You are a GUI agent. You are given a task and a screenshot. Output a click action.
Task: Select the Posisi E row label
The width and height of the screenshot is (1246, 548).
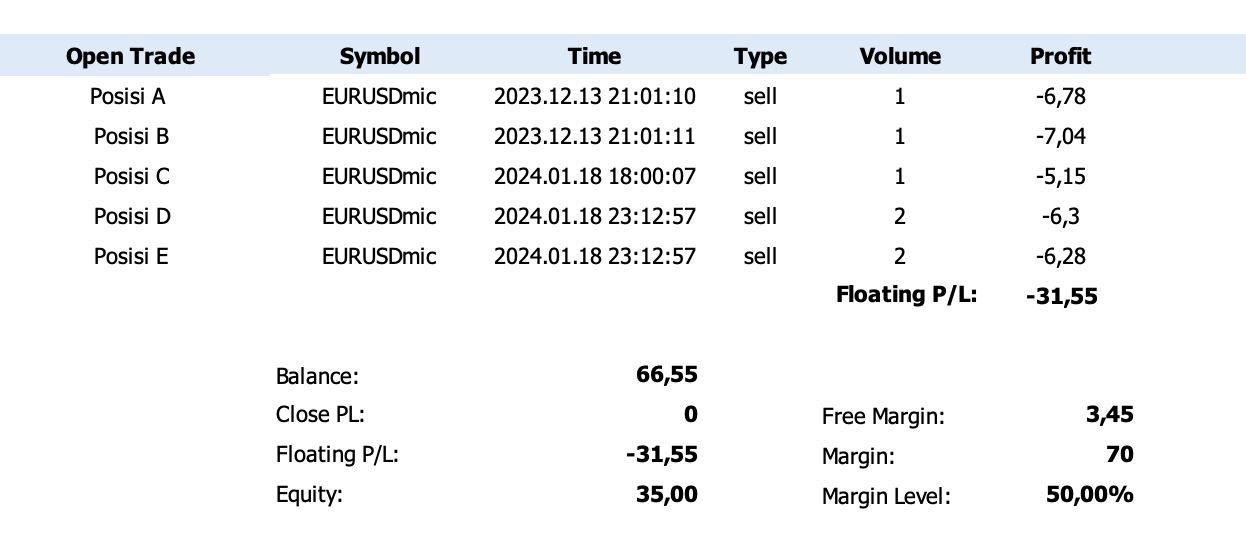pos(131,257)
